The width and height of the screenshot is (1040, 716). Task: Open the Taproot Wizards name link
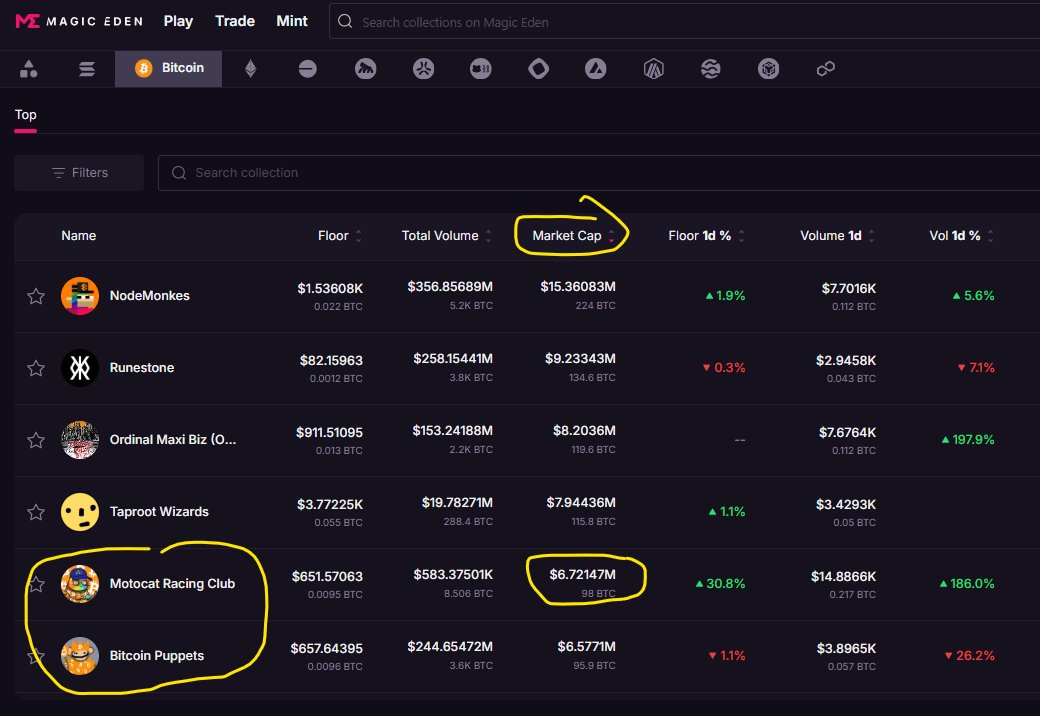pos(159,512)
